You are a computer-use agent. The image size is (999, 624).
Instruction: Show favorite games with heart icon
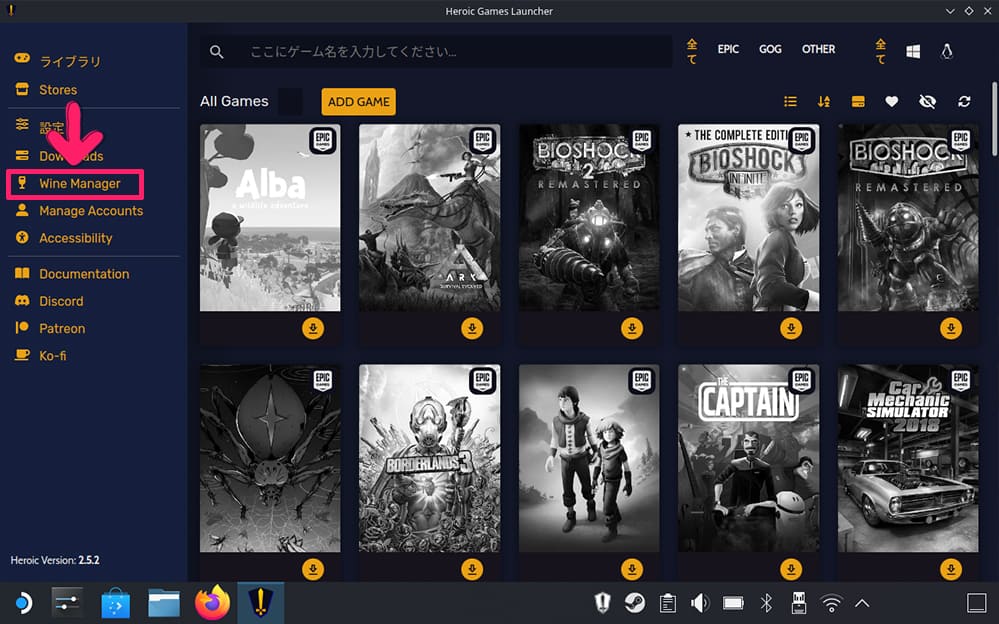[x=891, y=101]
